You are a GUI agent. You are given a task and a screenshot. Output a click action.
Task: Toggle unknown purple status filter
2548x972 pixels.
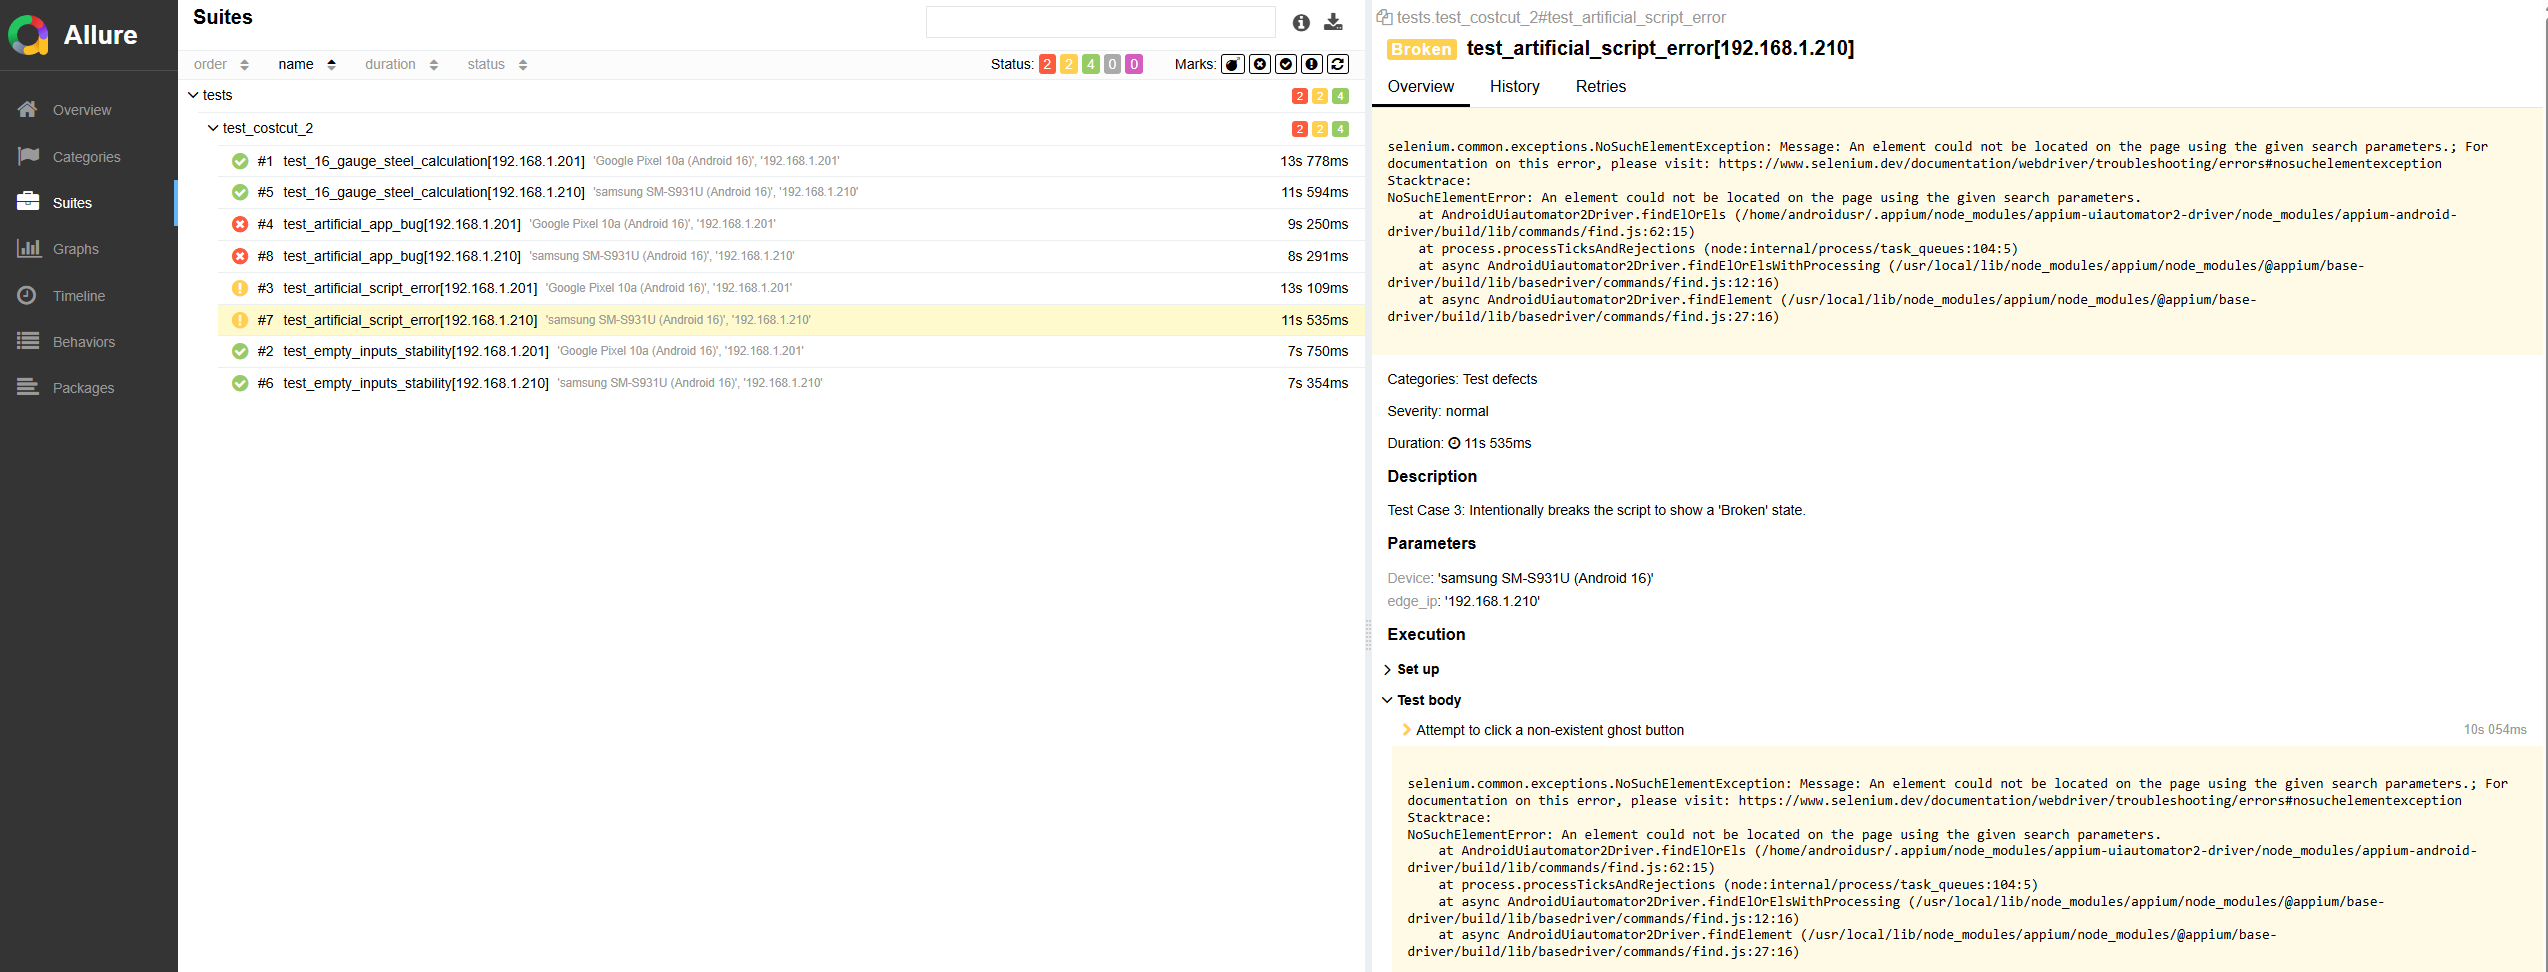1134,64
